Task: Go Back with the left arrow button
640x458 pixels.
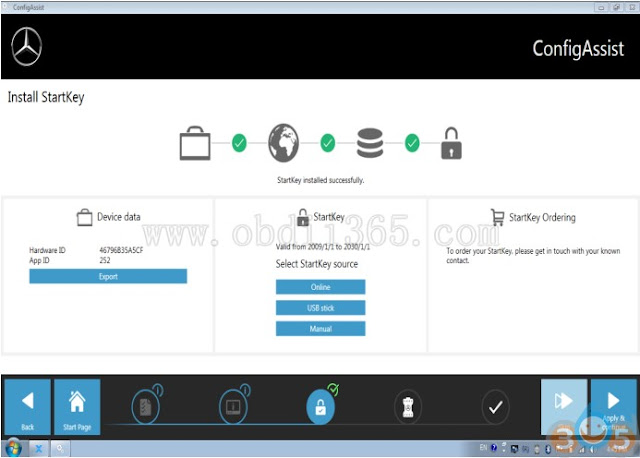Action: [27, 407]
